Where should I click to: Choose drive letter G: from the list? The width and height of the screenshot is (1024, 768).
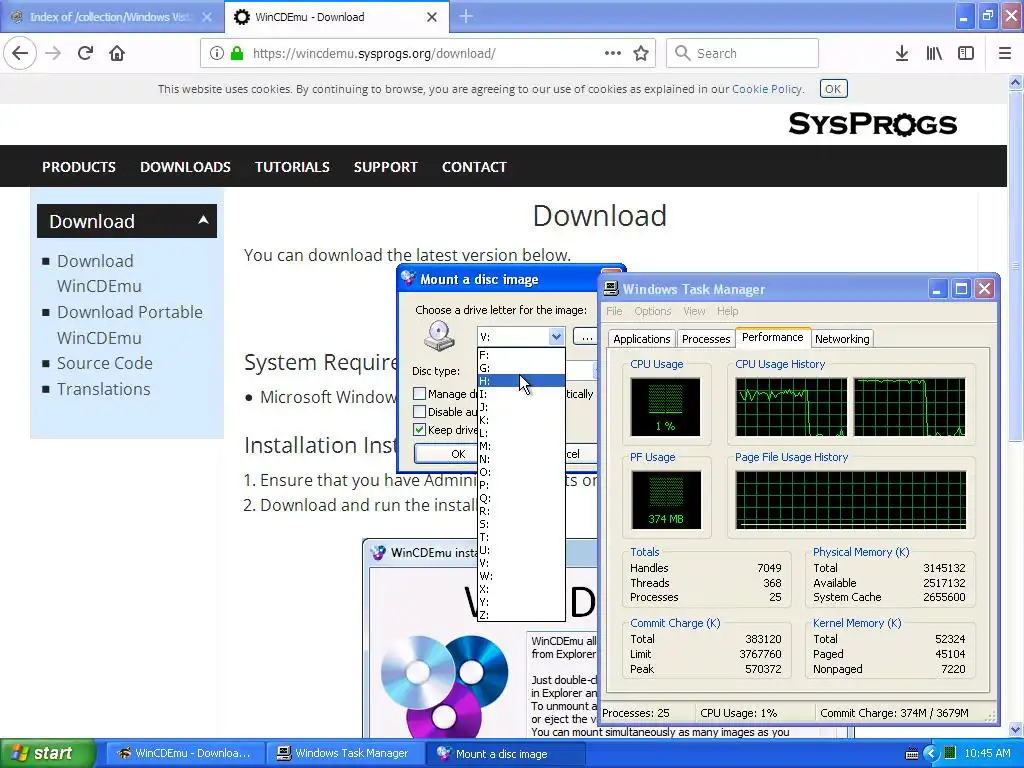coord(521,368)
